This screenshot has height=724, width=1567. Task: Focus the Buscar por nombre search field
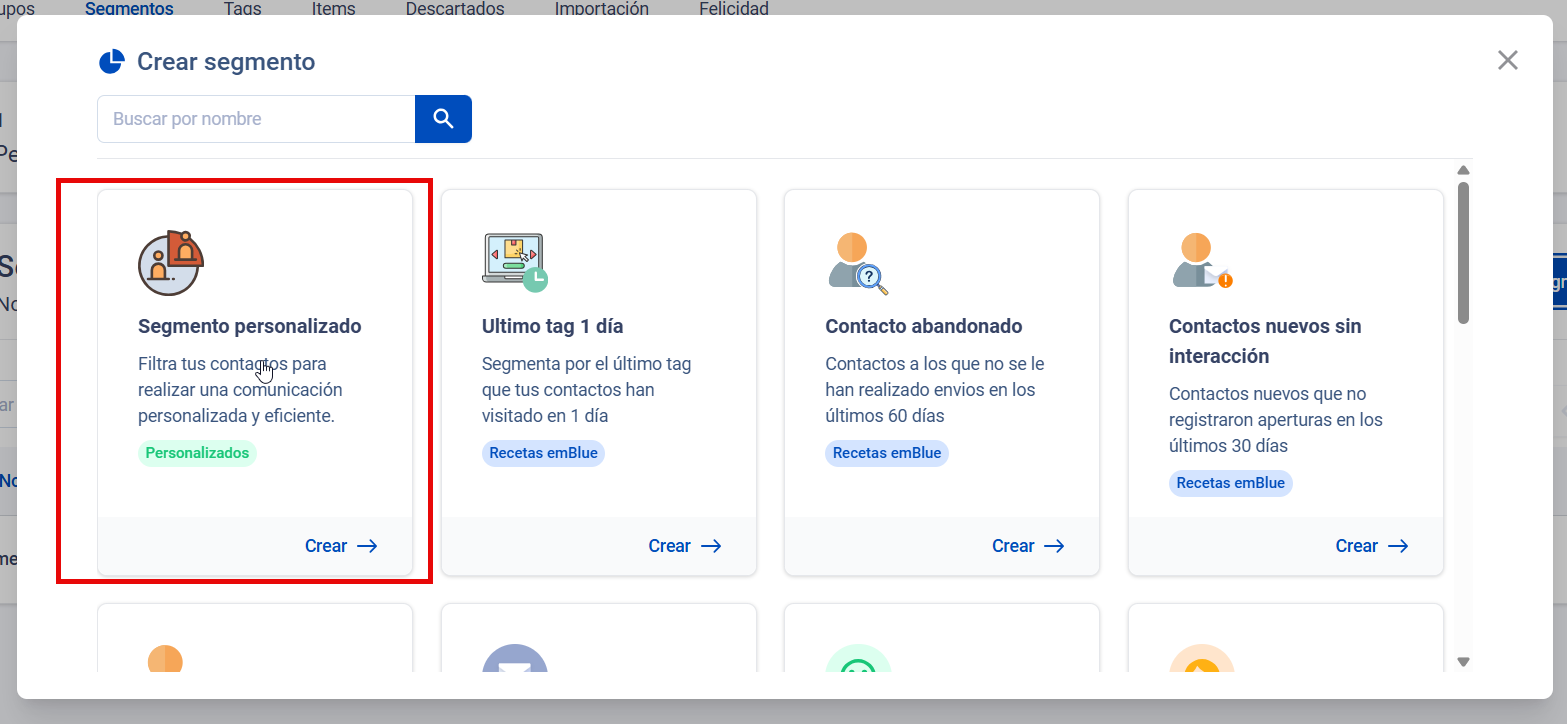(x=256, y=119)
